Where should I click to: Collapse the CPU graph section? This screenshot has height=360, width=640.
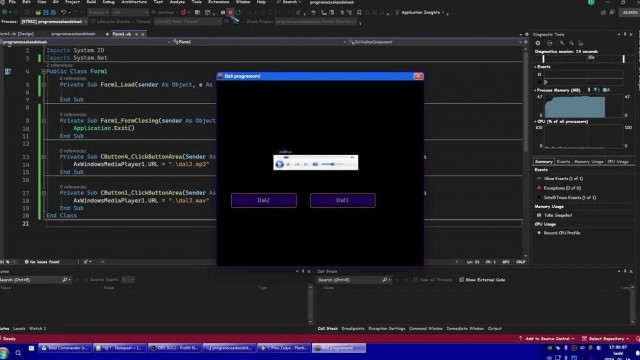click(x=536, y=122)
